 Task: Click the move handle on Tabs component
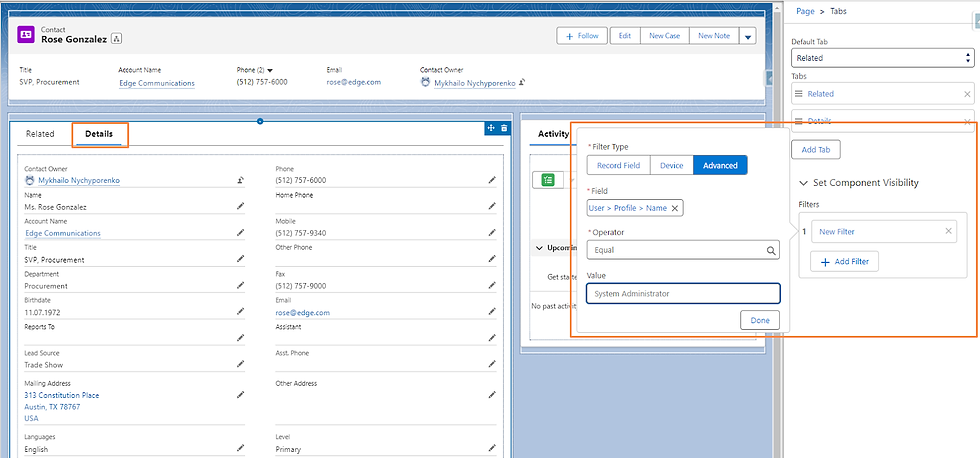[x=491, y=128]
